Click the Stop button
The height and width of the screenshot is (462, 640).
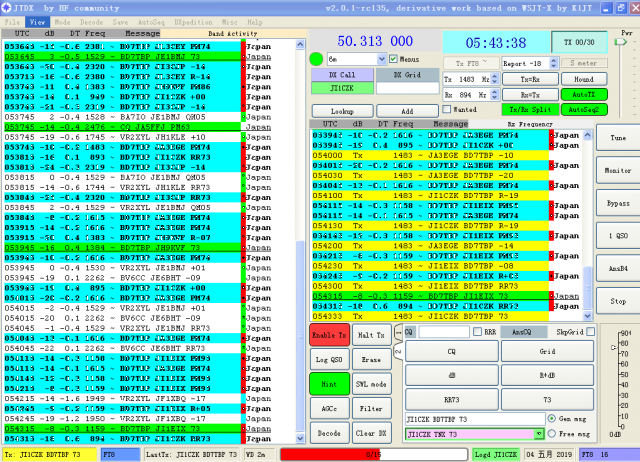[x=618, y=301]
